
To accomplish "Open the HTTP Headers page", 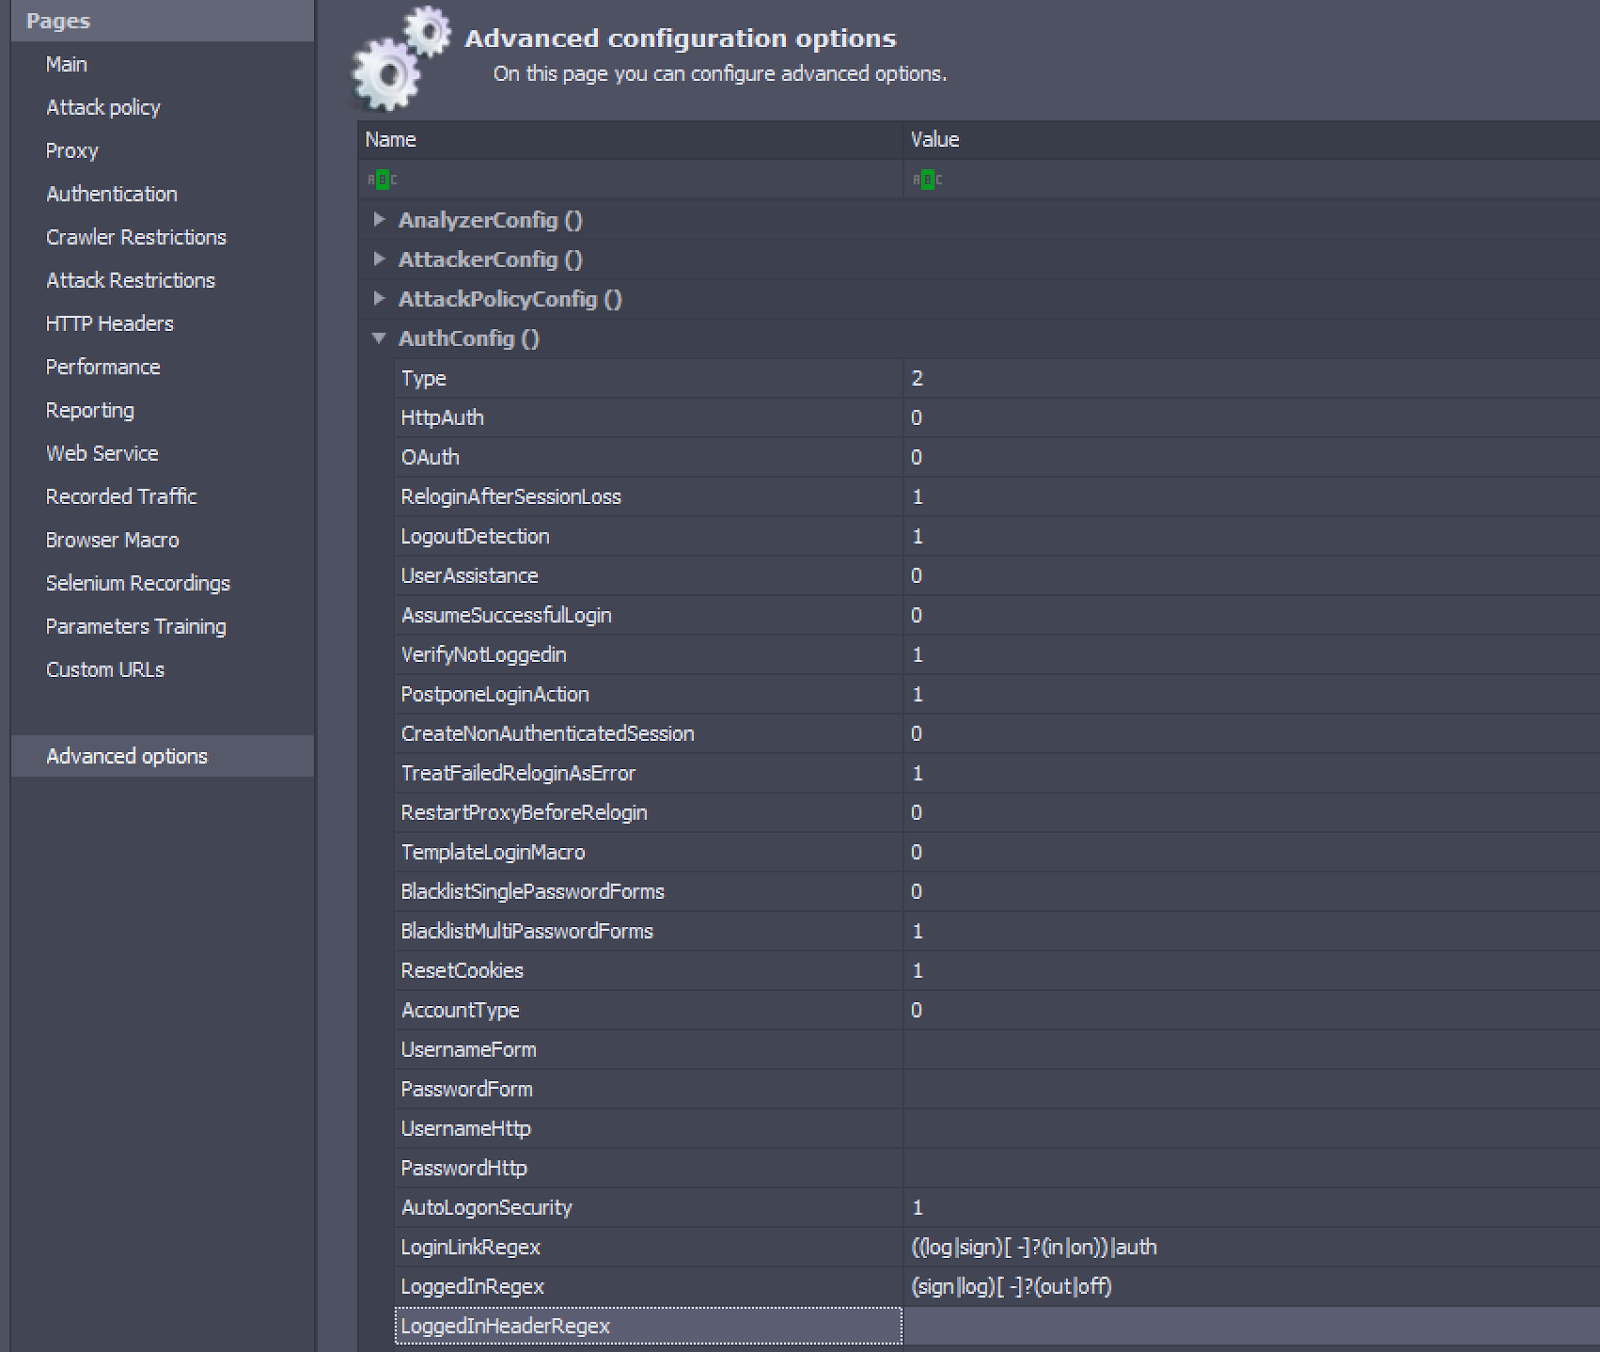I will pos(110,324).
